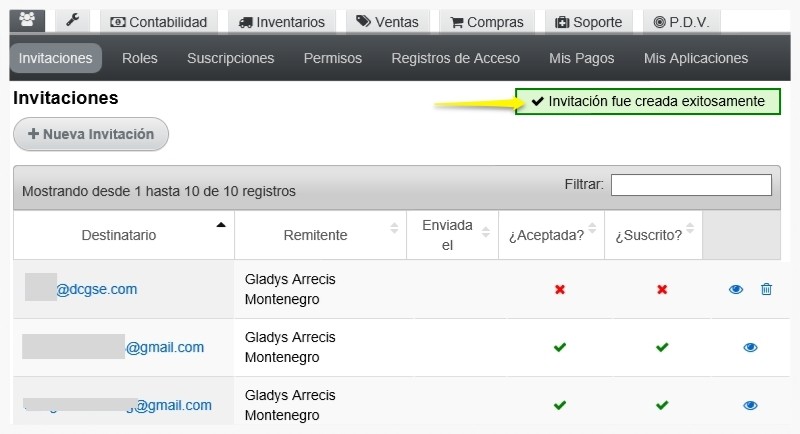This screenshot has height=434, width=800.
Task: Open the Inventarios module
Action: coord(282,22)
